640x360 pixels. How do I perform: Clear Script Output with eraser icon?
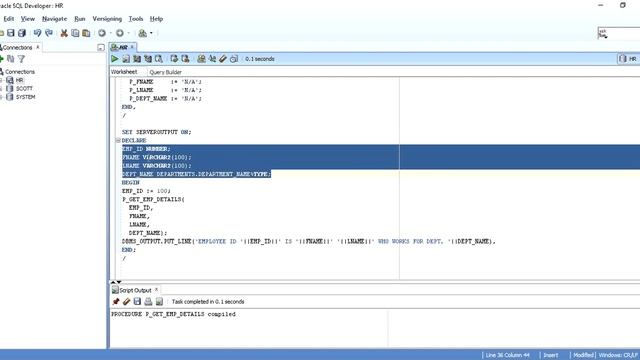point(127,302)
